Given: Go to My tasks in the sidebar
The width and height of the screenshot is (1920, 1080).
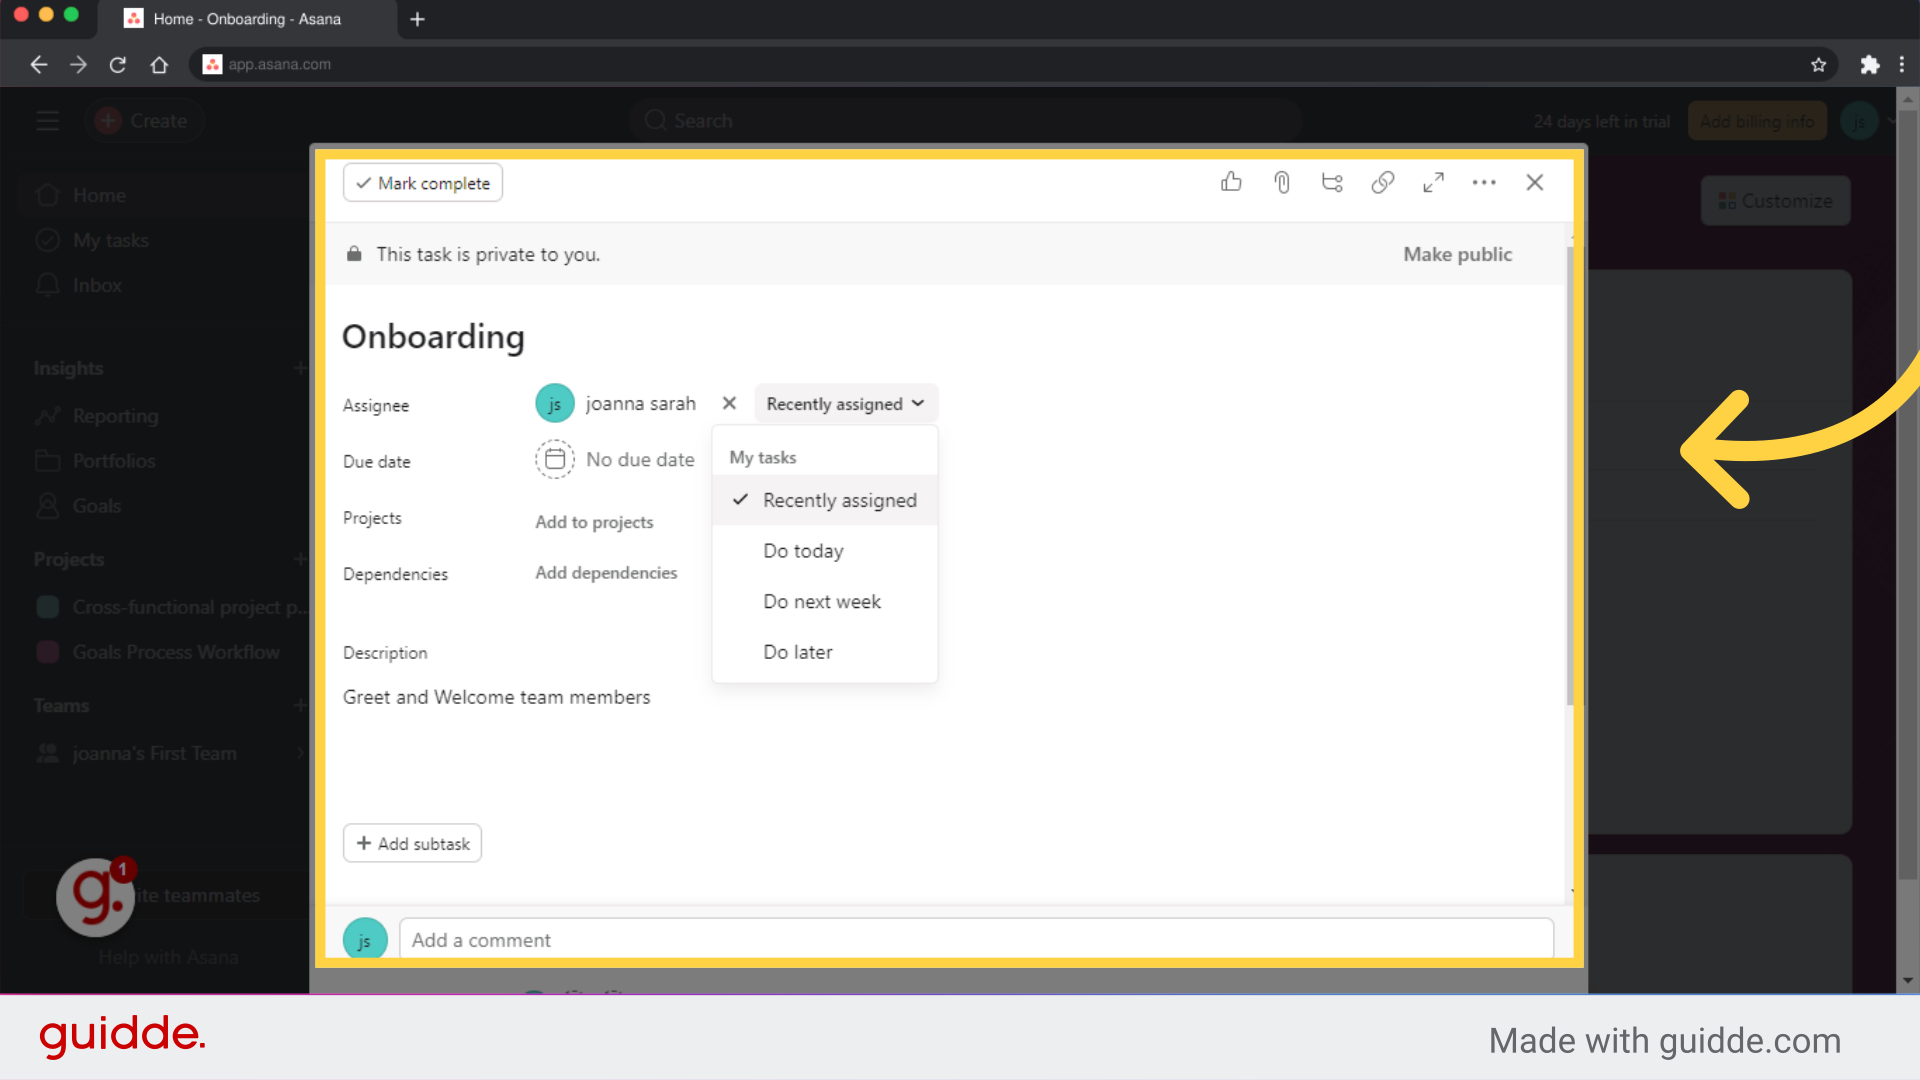Looking at the screenshot, I should (109, 240).
